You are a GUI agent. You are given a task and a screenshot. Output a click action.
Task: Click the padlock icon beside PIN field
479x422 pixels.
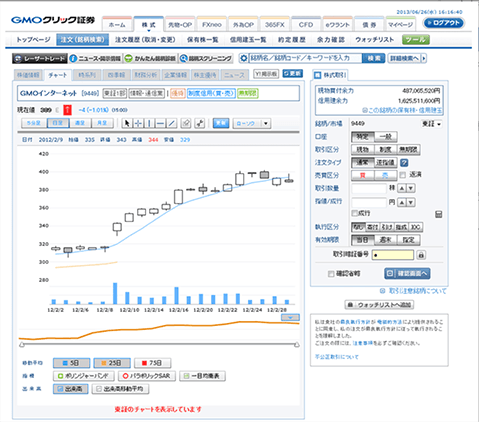click(421, 255)
